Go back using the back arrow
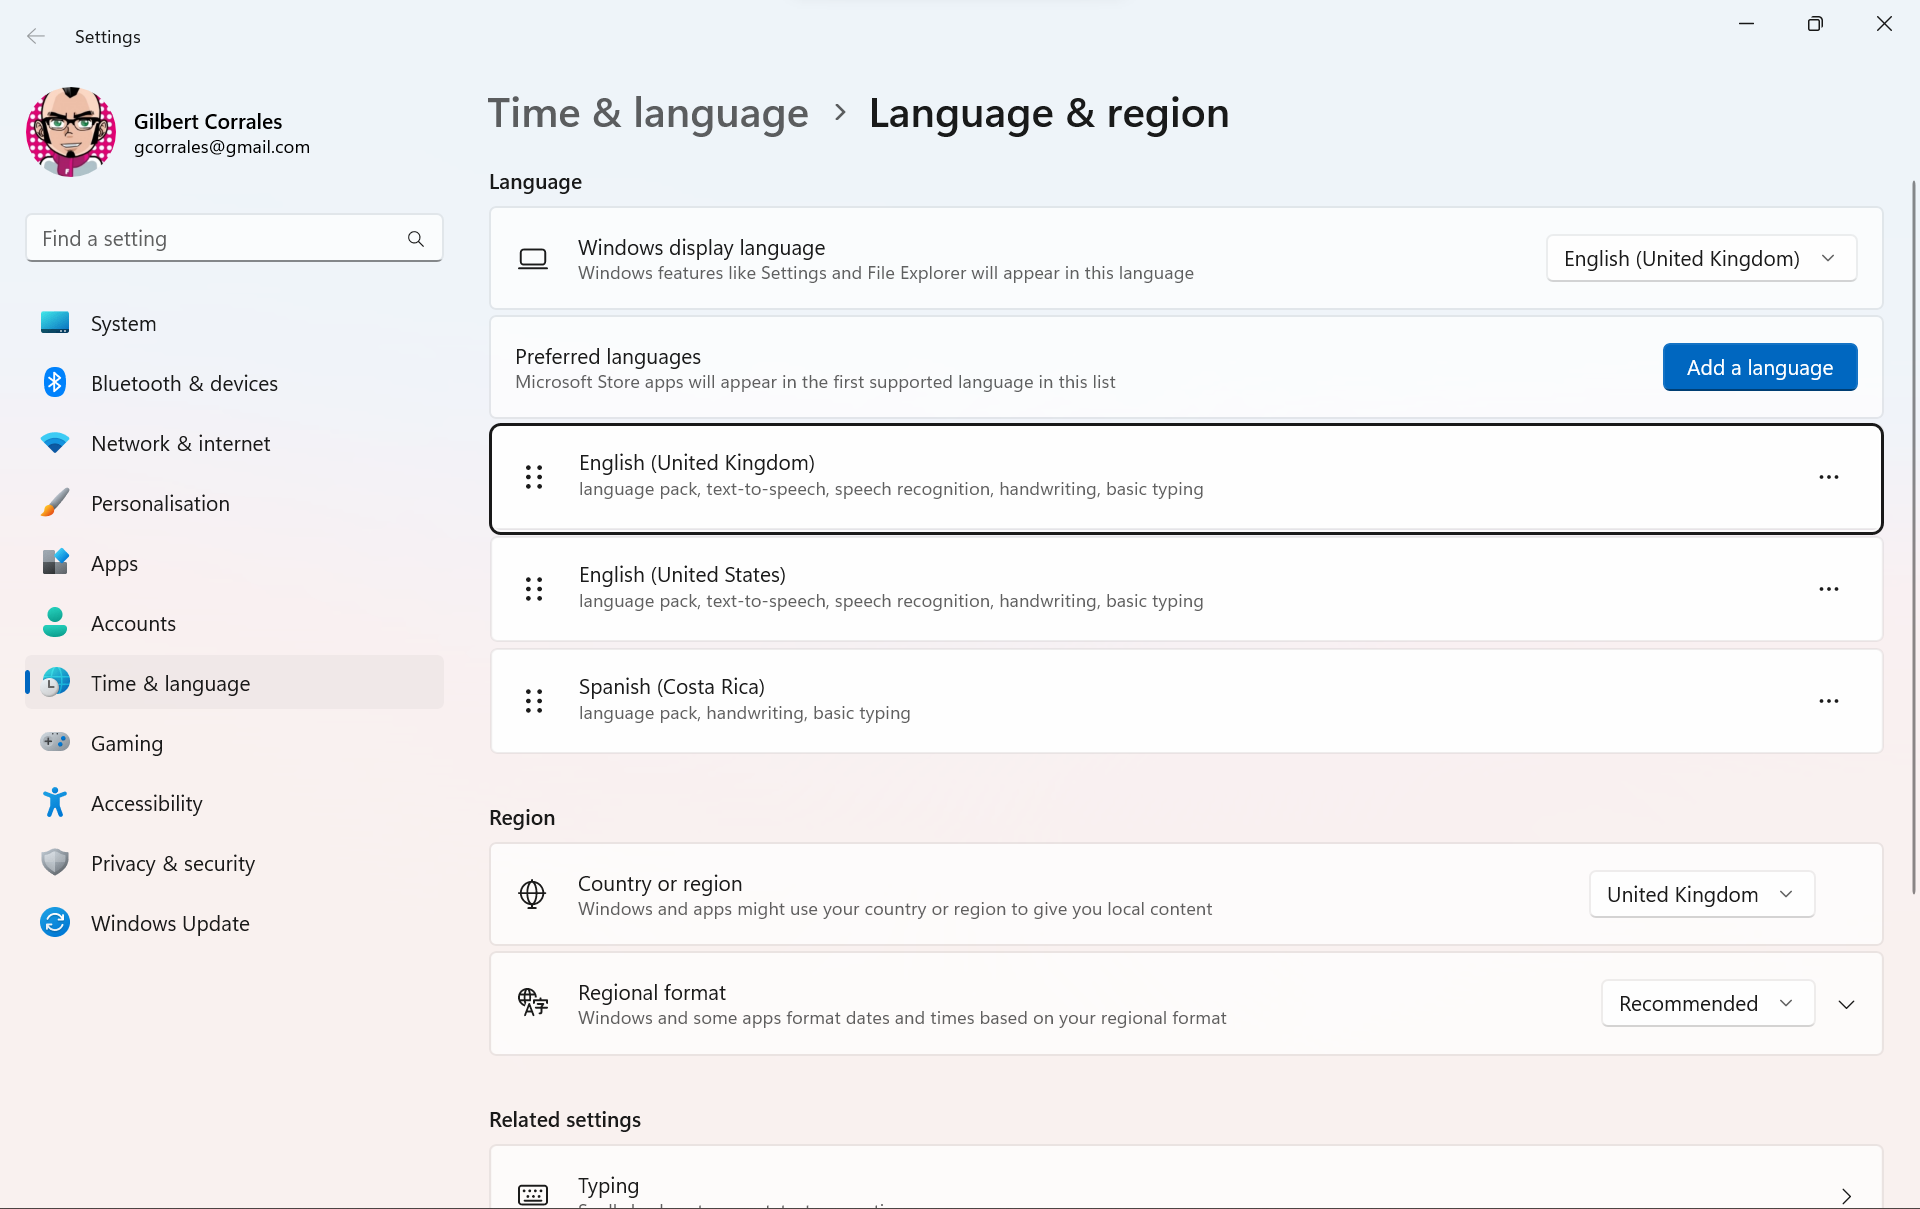 click(x=36, y=36)
